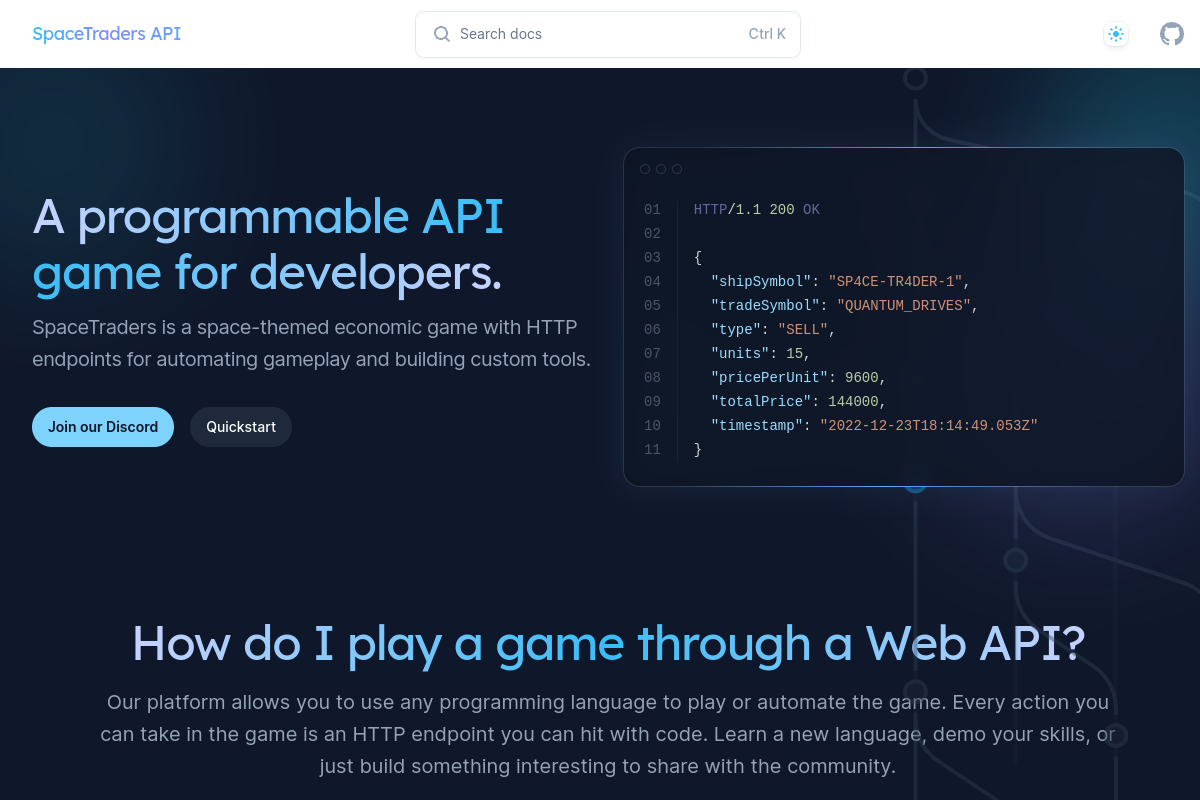Open the Quickstart guide
1200x800 pixels.
pyautogui.click(x=241, y=427)
